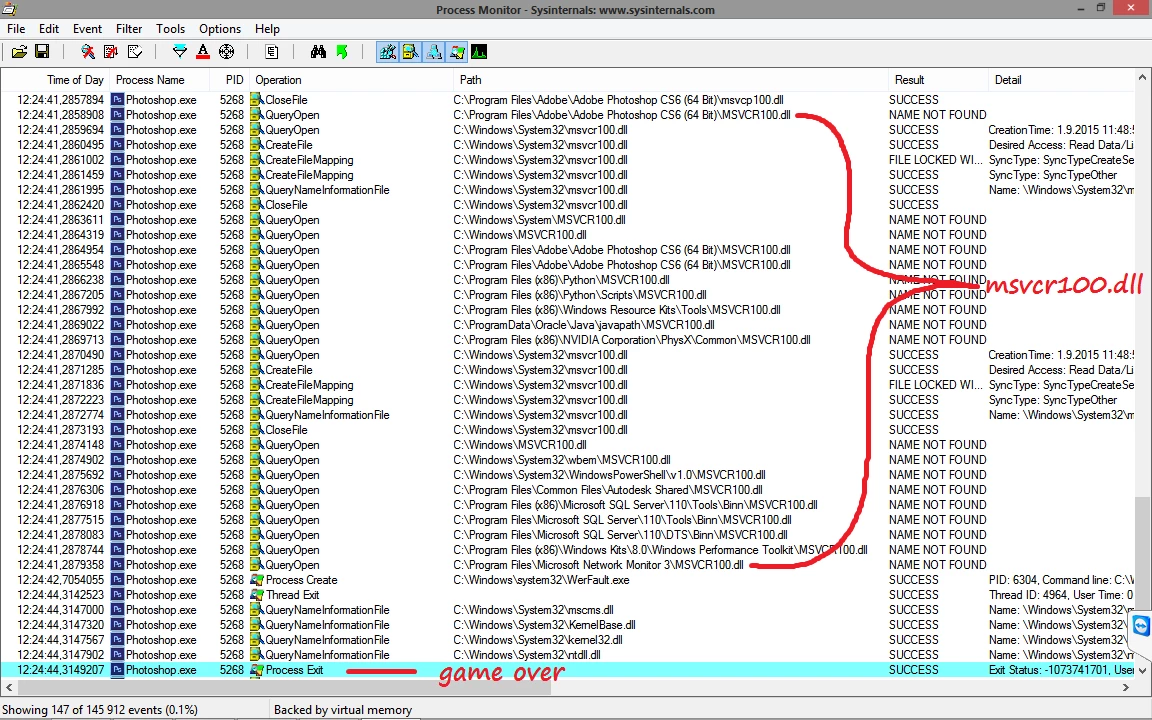Click the Clear display icon

134,51
